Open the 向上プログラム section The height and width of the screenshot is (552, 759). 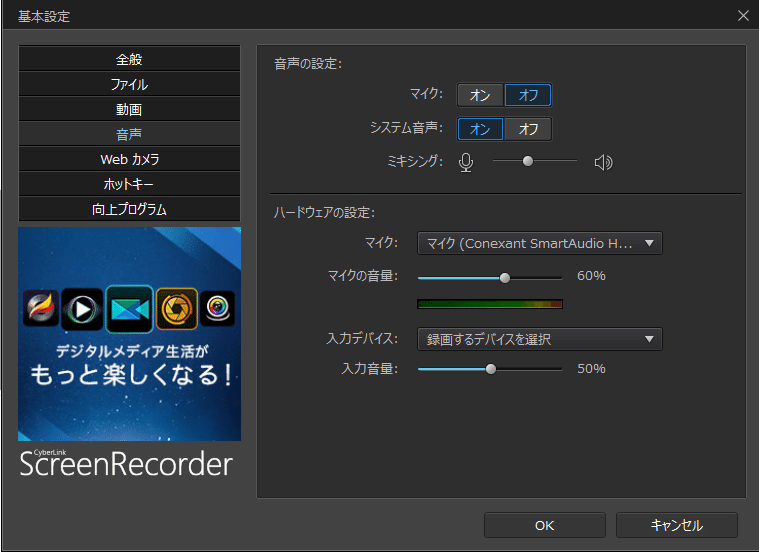point(129,209)
